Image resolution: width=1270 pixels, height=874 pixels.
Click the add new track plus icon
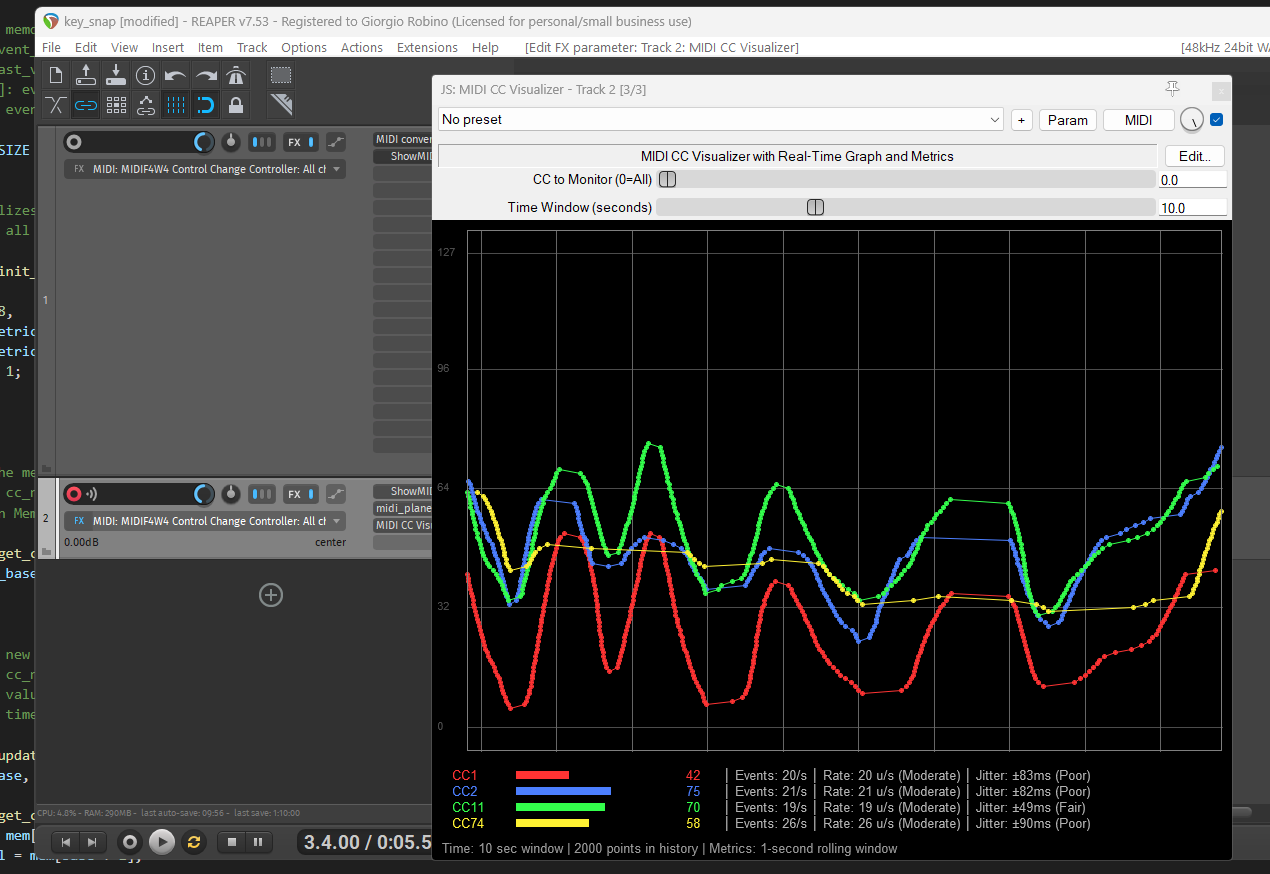click(x=271, y=595)
